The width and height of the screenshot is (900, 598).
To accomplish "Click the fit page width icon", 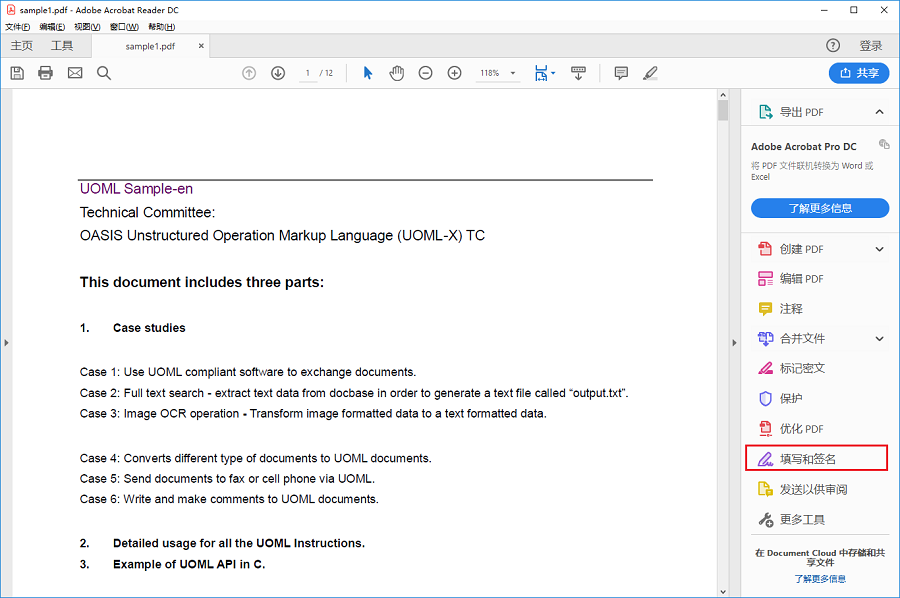I will [541, 73].
